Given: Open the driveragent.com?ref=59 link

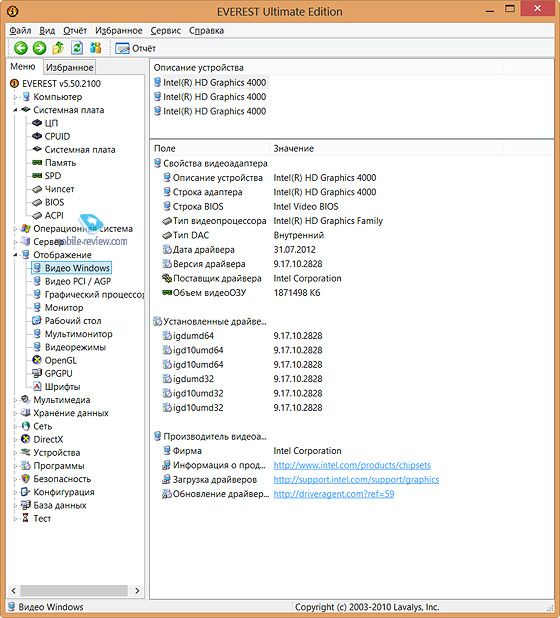Looking at the screenshot, I should point(334,494).
